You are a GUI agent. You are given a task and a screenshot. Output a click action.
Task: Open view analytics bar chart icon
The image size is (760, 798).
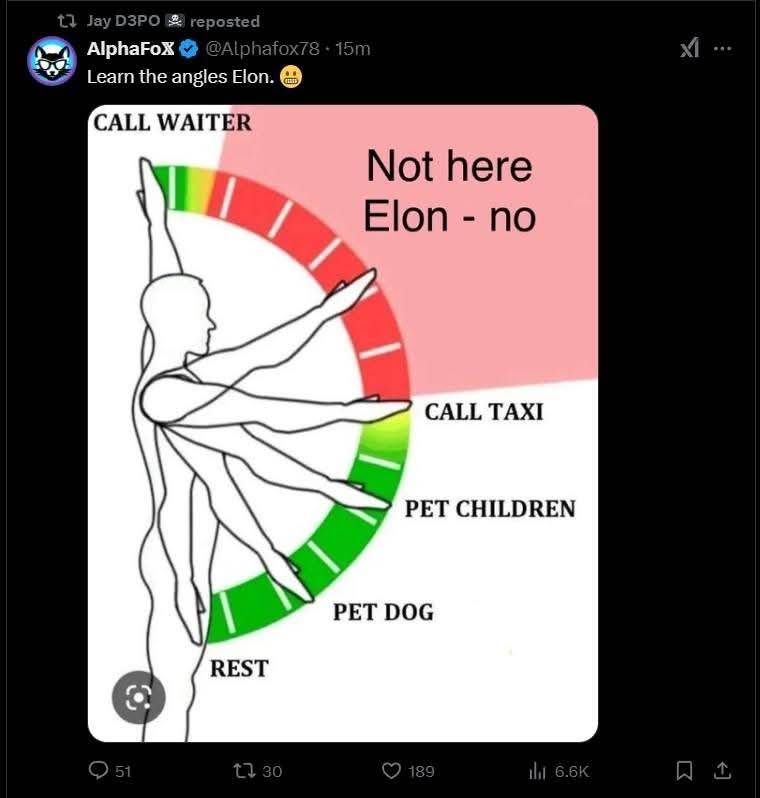click(x=535, y=770)
